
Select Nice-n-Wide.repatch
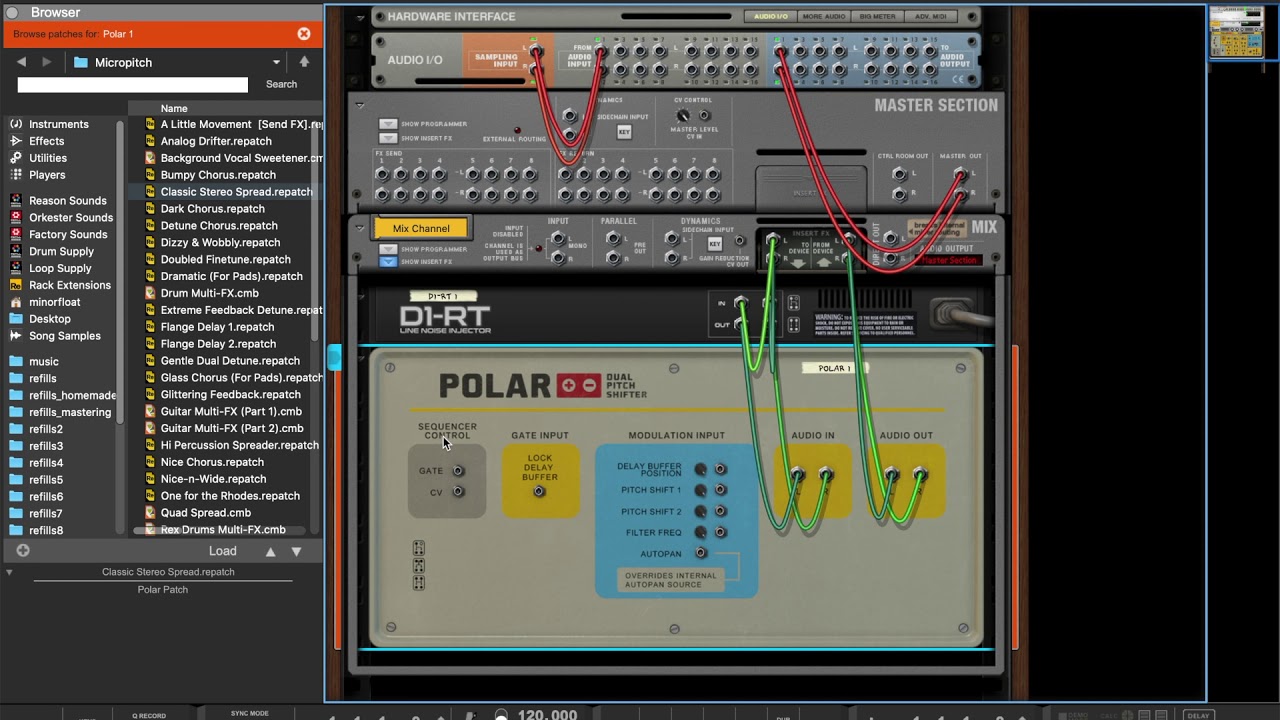[212, 479]
